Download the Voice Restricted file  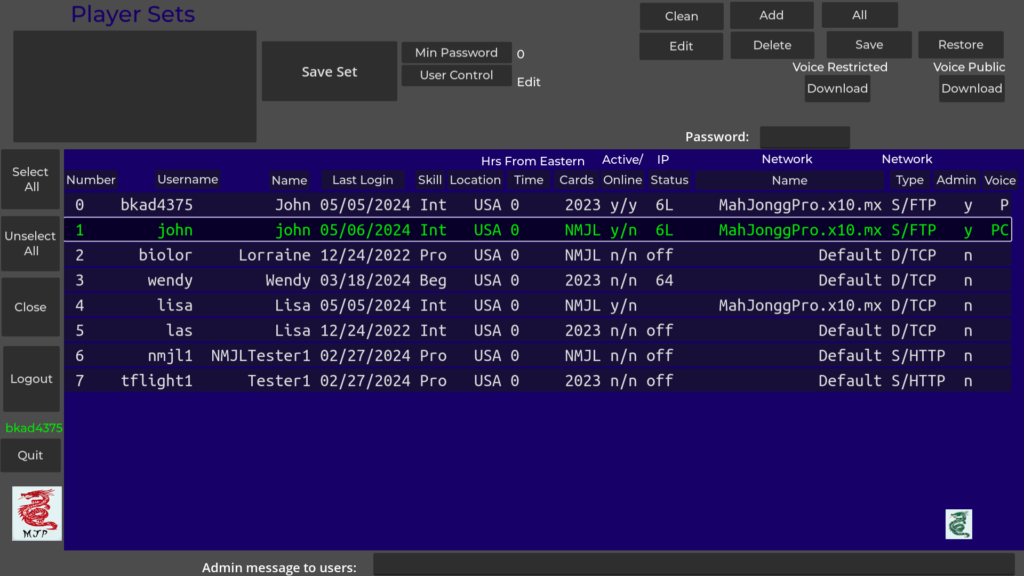837,89
